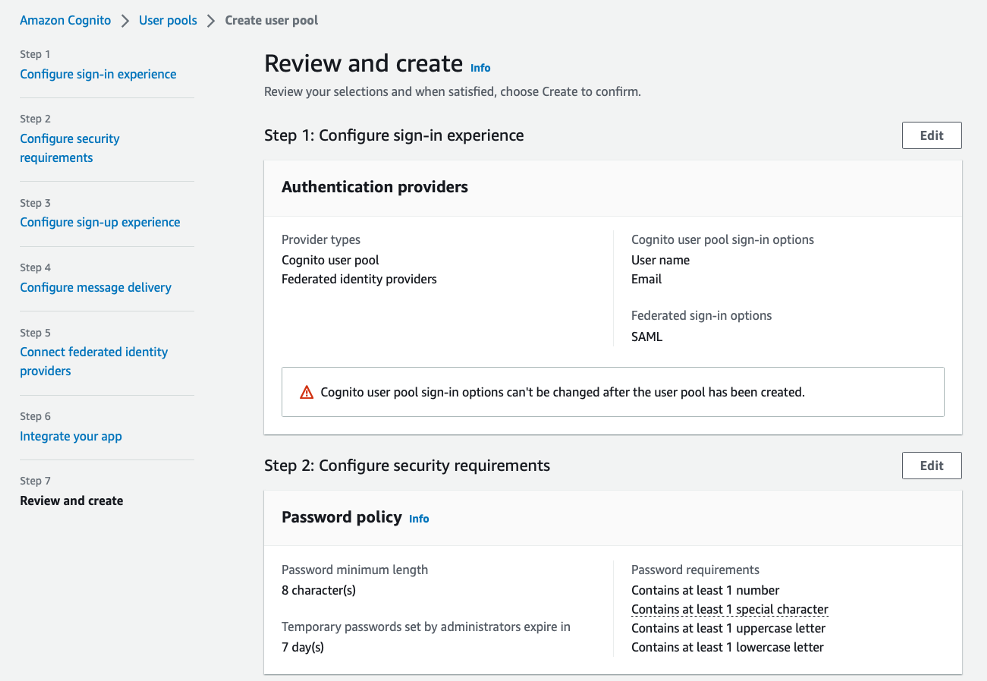Go to Configure sign-in experience step
Image resolution: width=987 pixels, height=681 pixels.
(98, 74)
